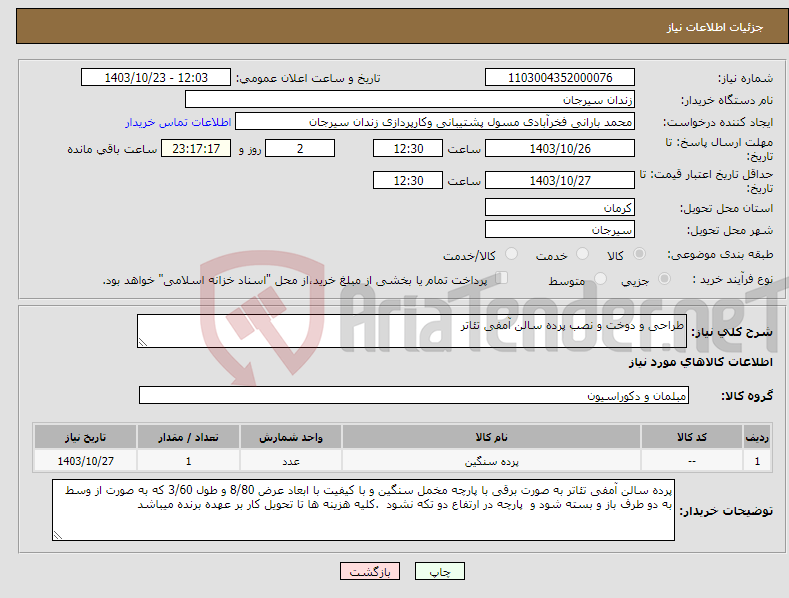789x598 pixels.
Task: Click the نام کالا column header
Action: point(491,437)
